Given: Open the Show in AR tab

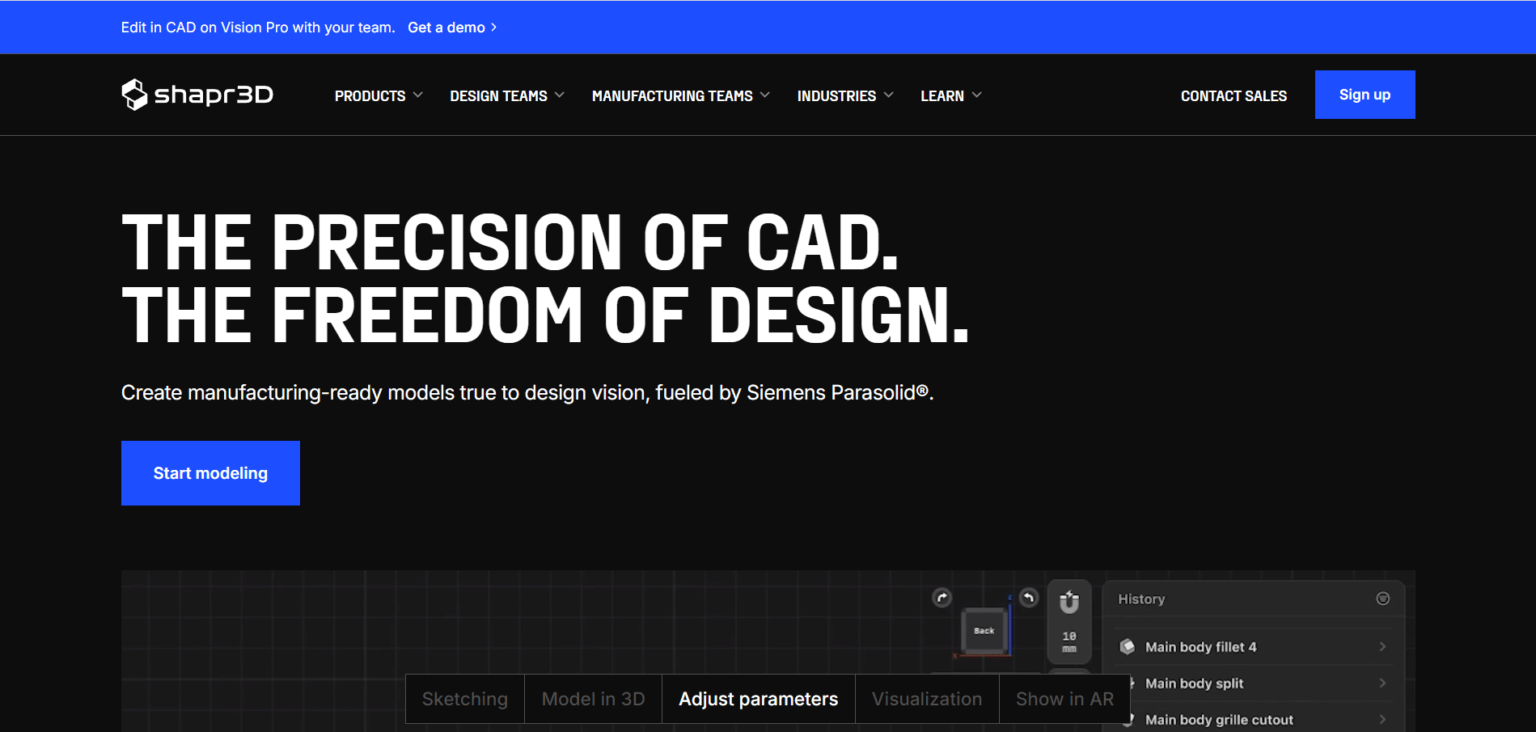Looking at the screenshot, I should [1064, 698].
